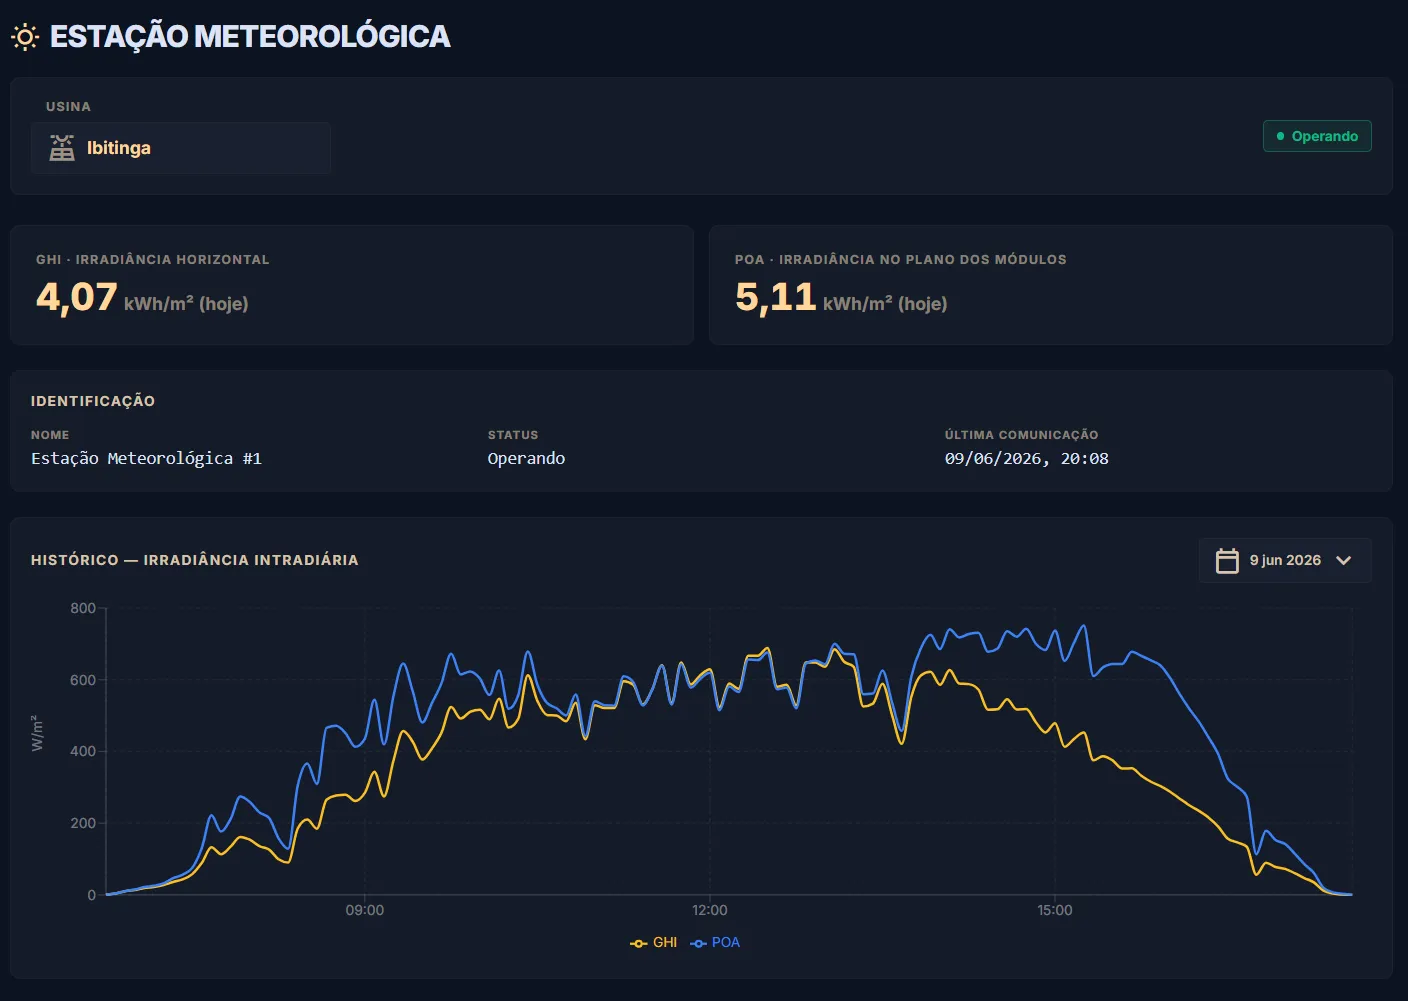Click the blue POA legend marker
This screenshot has height=1001, width=1408.
[x=699, y=943]
